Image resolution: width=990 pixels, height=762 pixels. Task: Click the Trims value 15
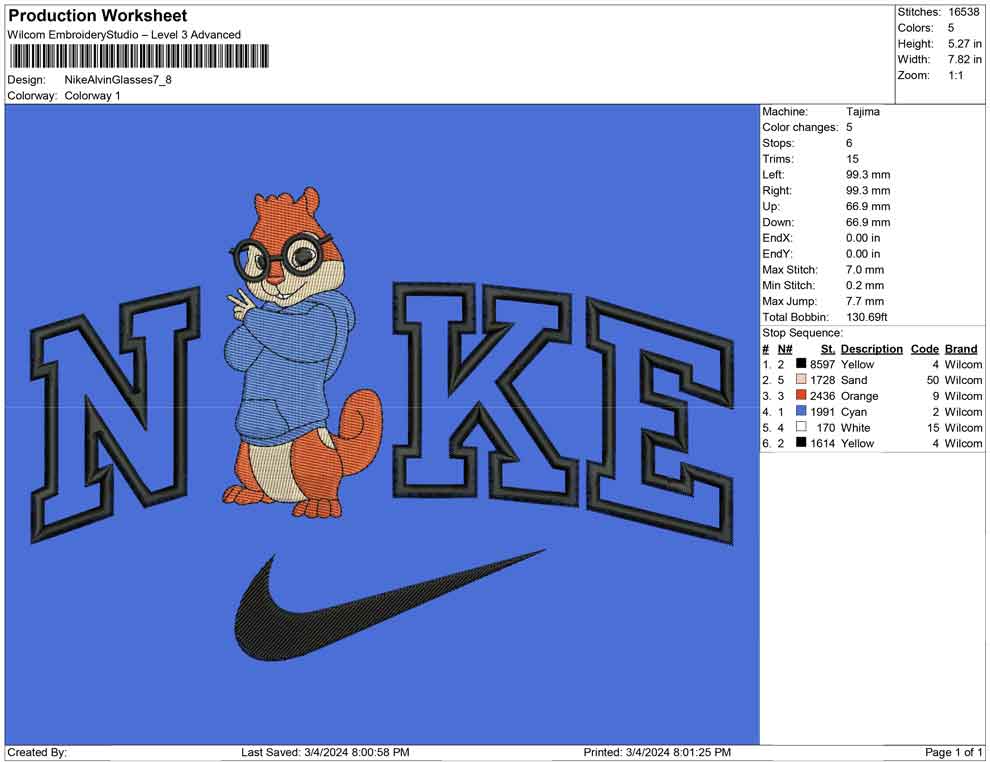click(x=852, y=158)
